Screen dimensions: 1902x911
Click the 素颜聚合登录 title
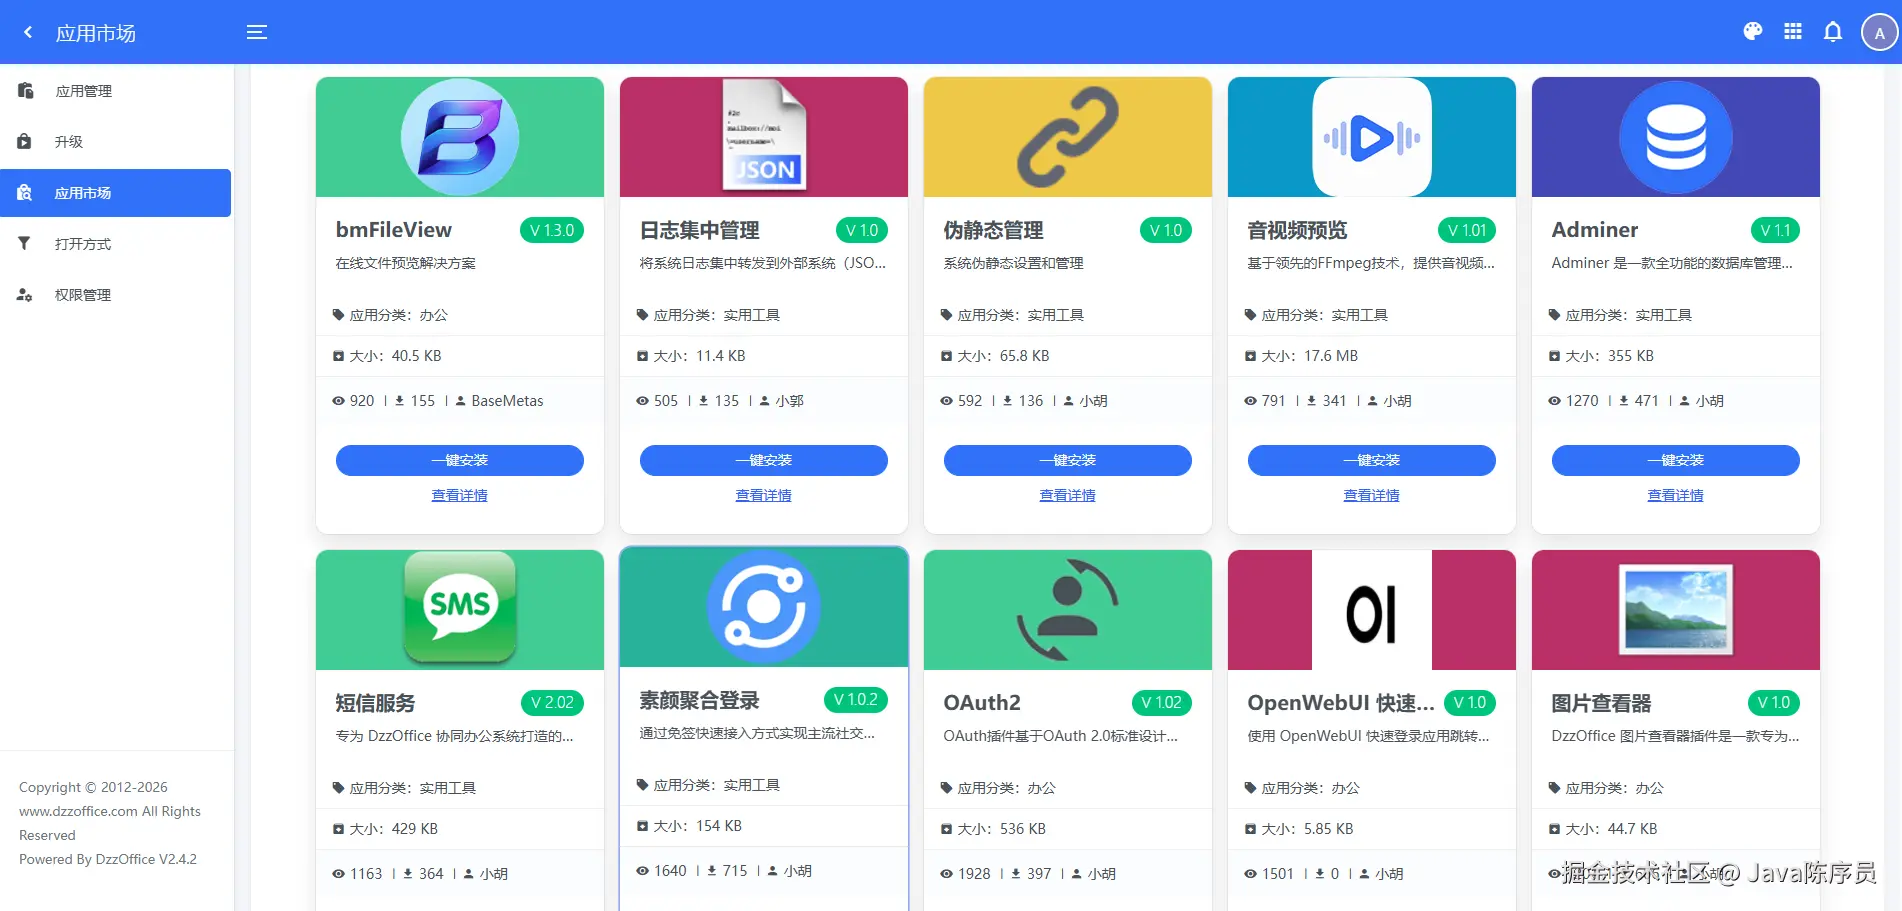(x=700, y=700)
